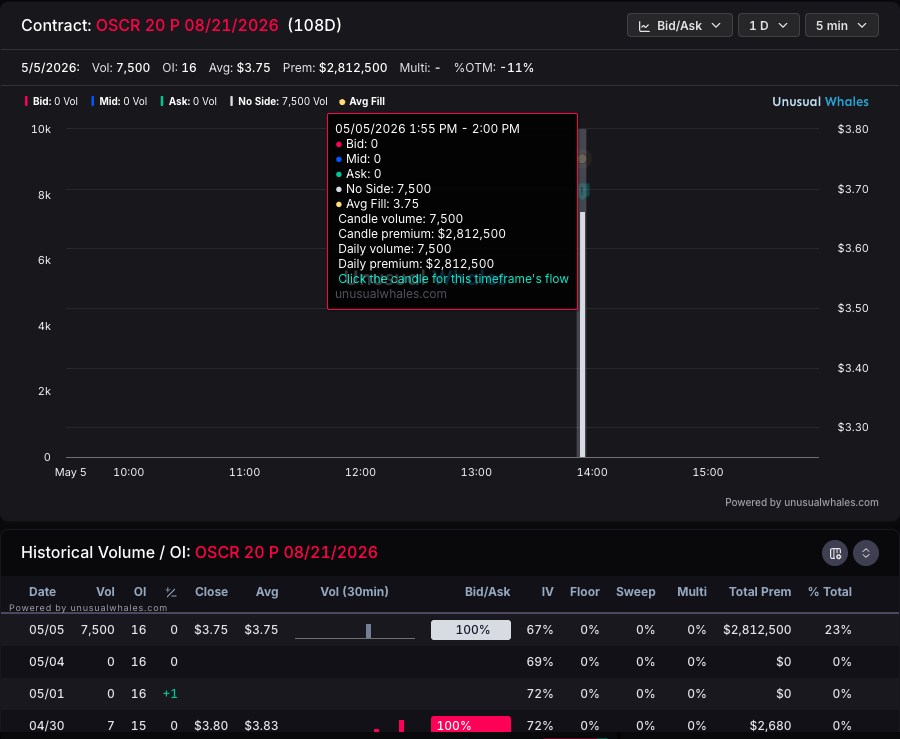This screenshot has height=739, width=900.
Task: Open the 5 min interval dropdown
Action: point(841,26)
